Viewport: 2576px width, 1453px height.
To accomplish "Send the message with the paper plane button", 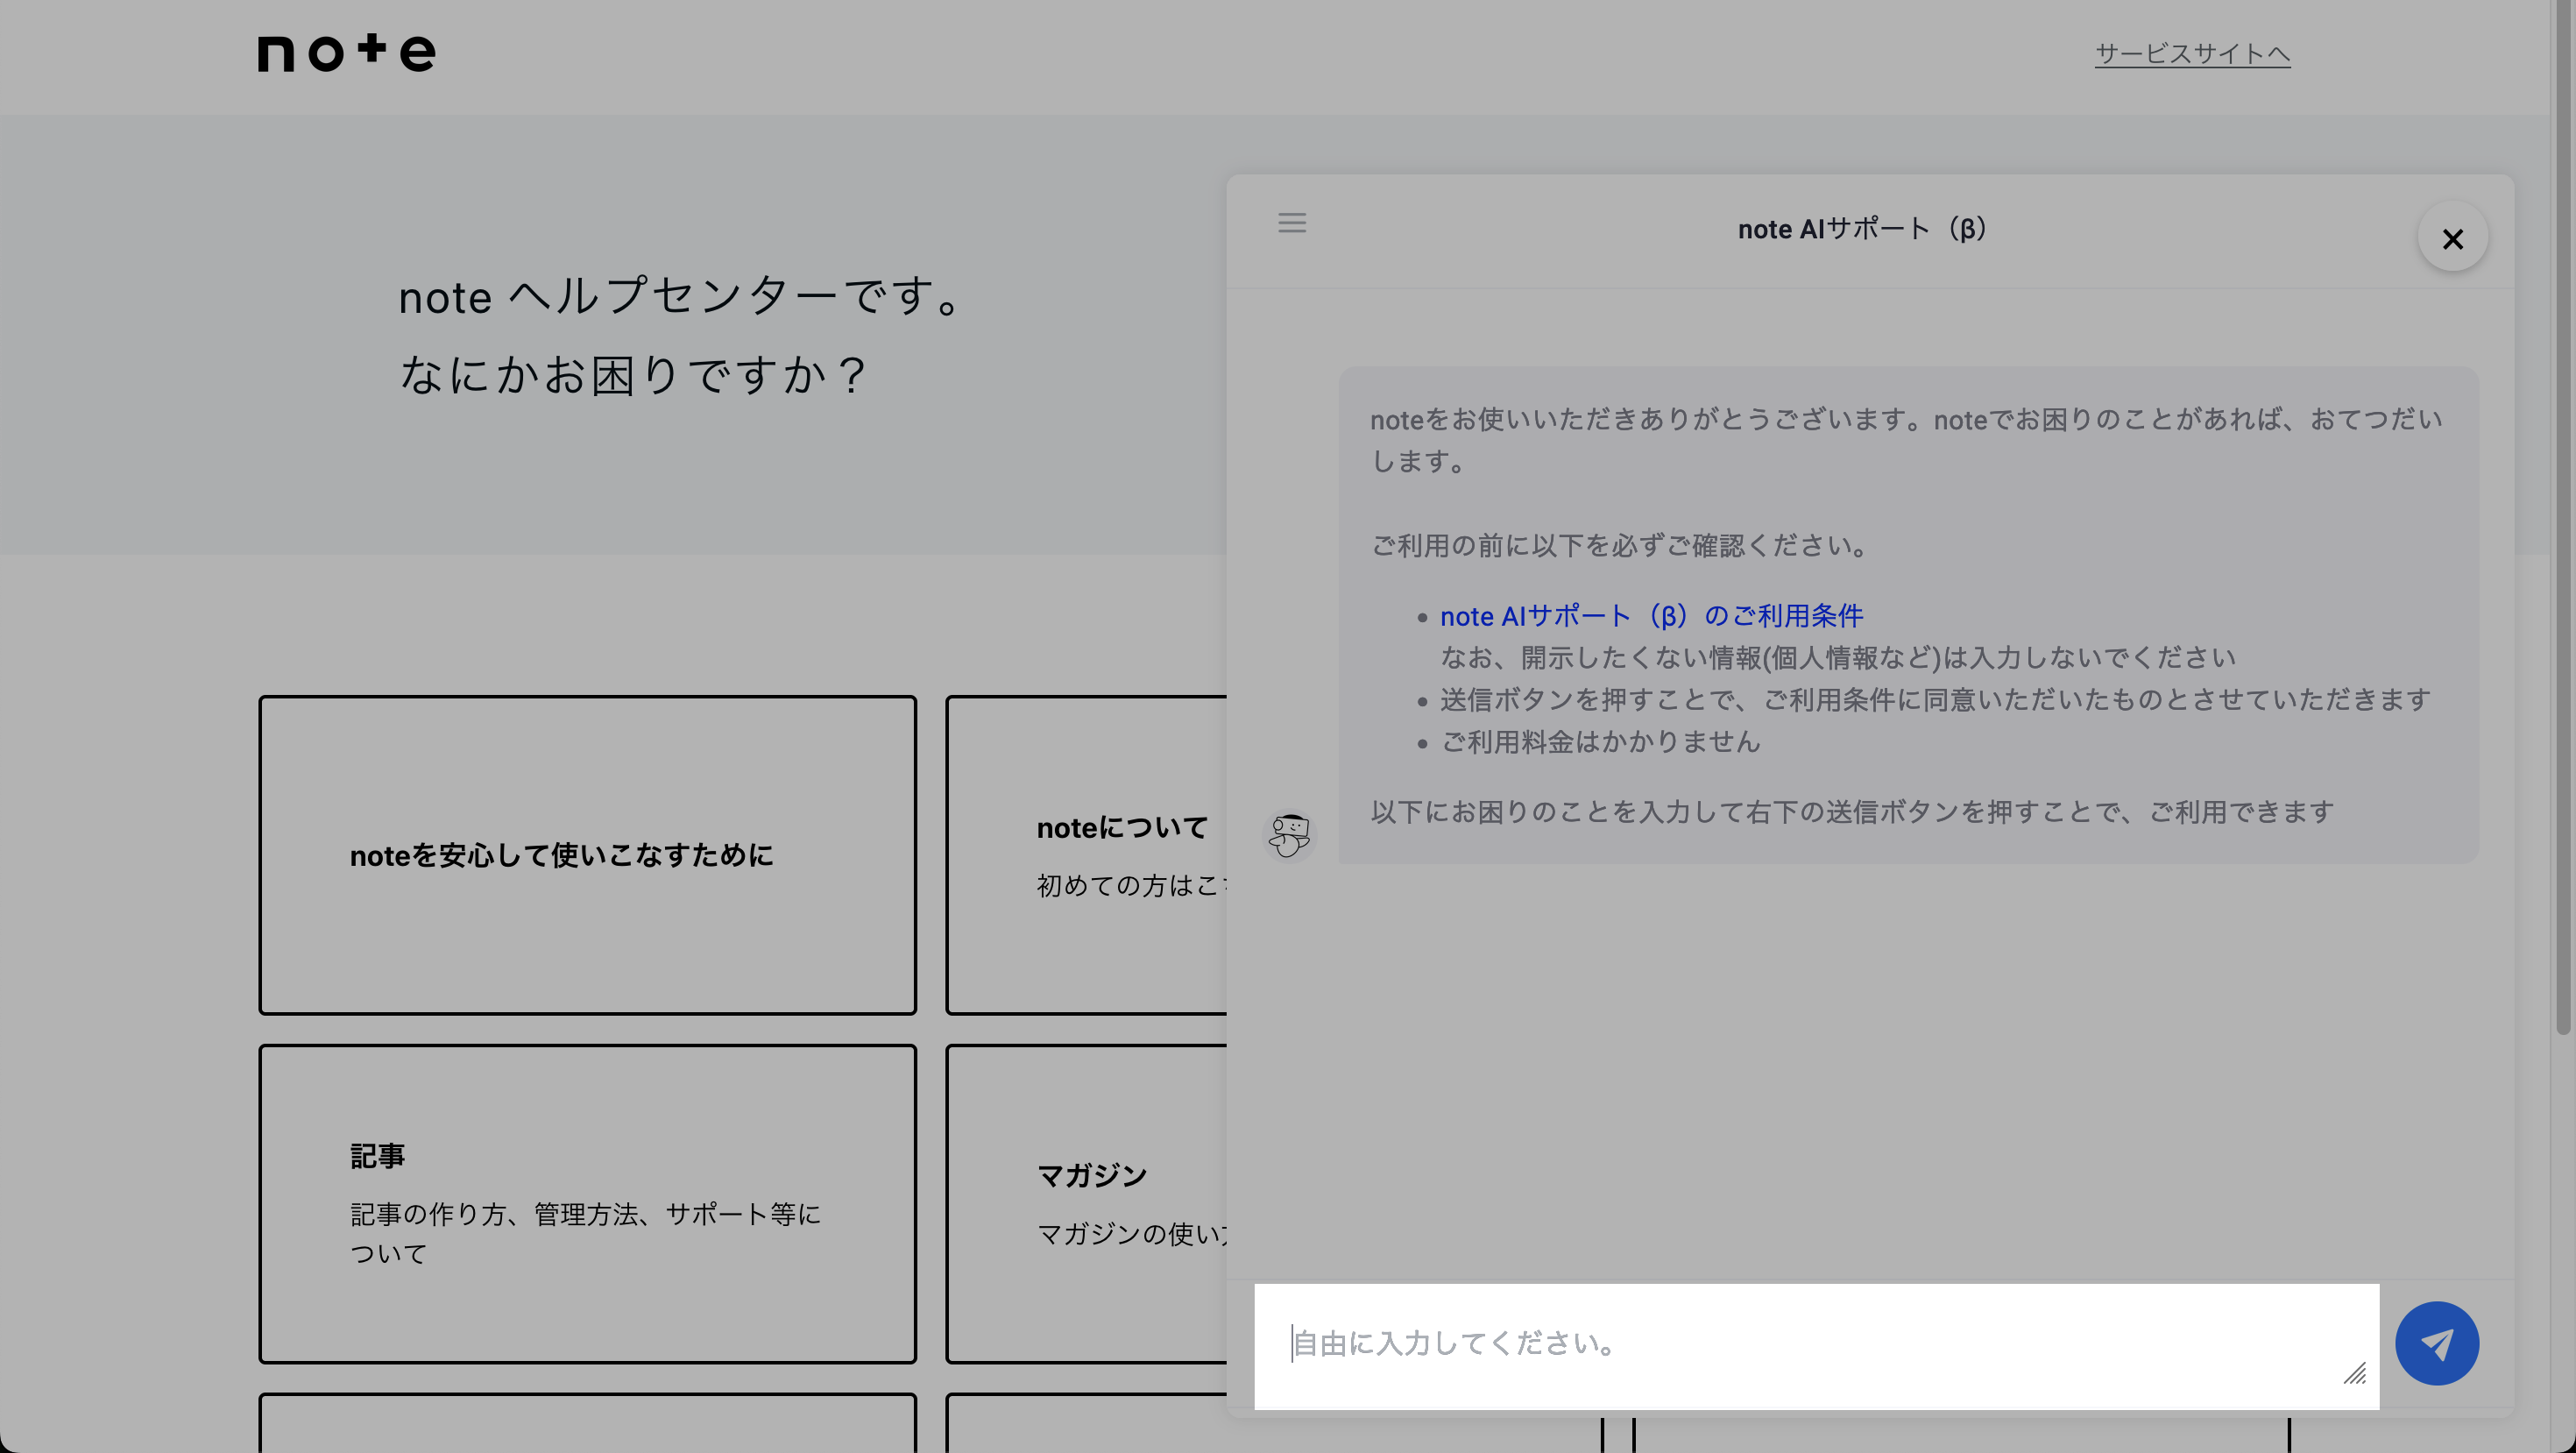I will [x=2436, y=1343].
